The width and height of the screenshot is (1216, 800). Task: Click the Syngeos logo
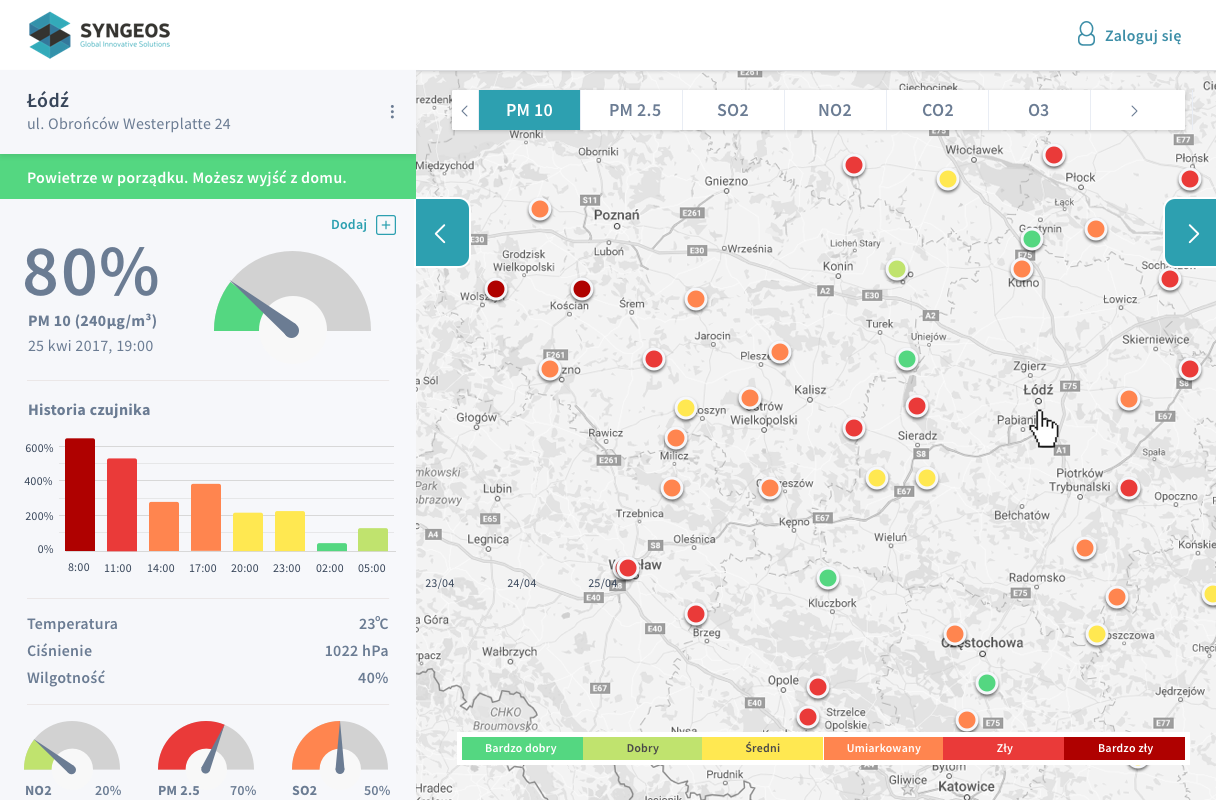[x=100, y=35]
